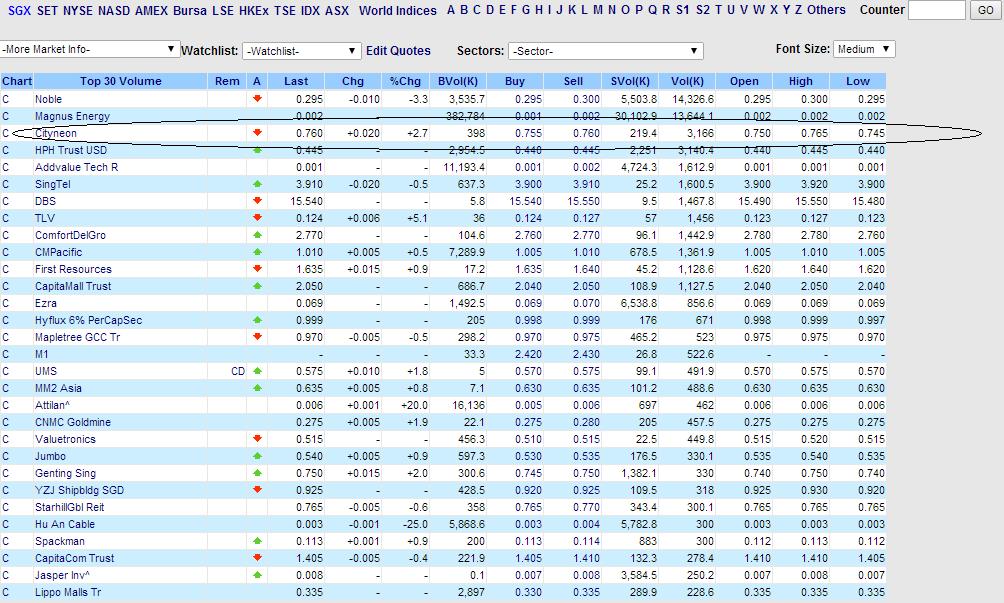The width and height of the screenshot is (1004, 603).
Task: Open the M1 stock link
Action: point(42,354)
